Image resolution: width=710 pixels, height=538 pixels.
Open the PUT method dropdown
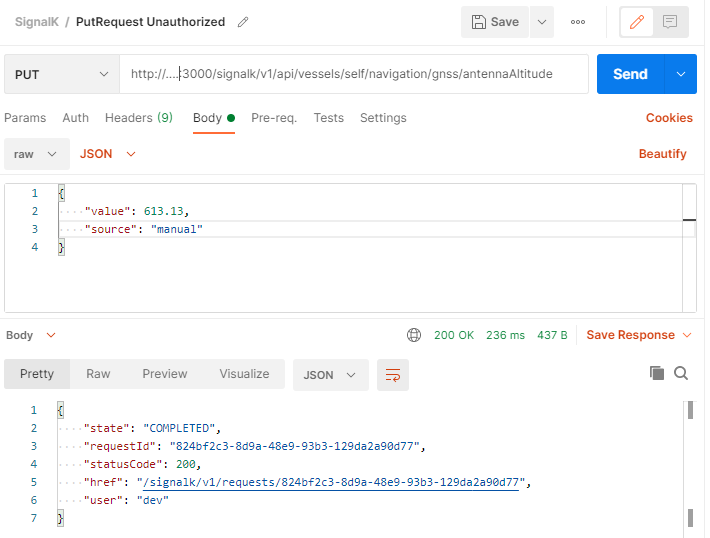tap(62, 74)
